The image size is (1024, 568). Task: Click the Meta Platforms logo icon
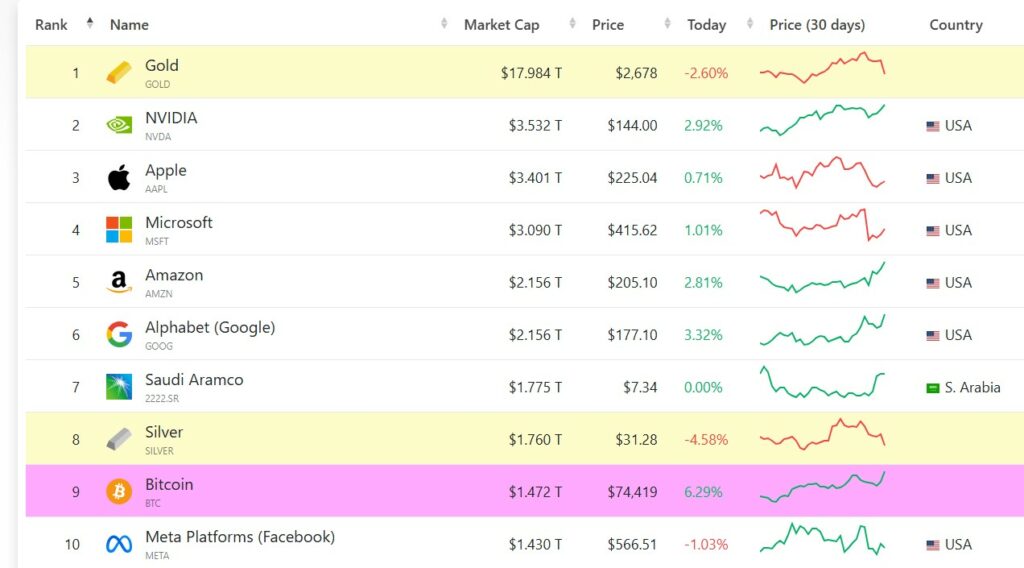tap(119, 545)
